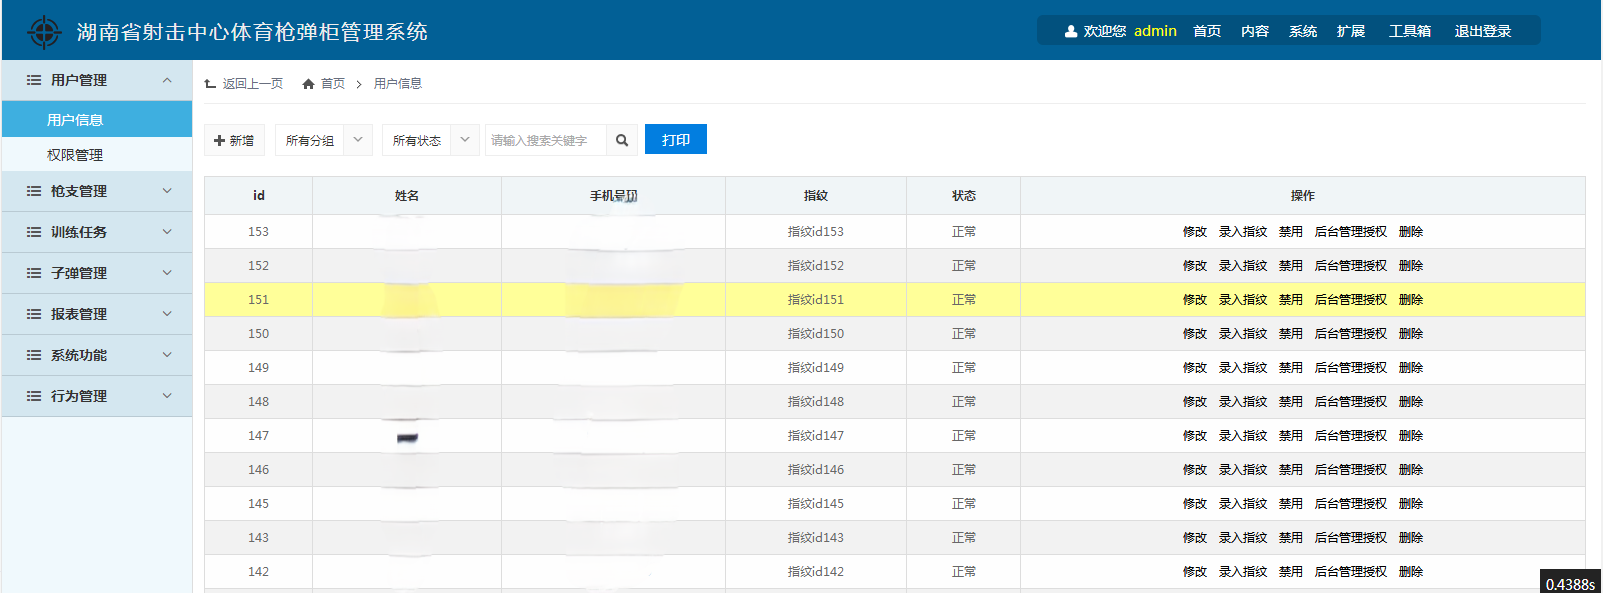Expand the 报表管理 chevron
This screenshot has width=1603, height=593.
click(167, 314)
